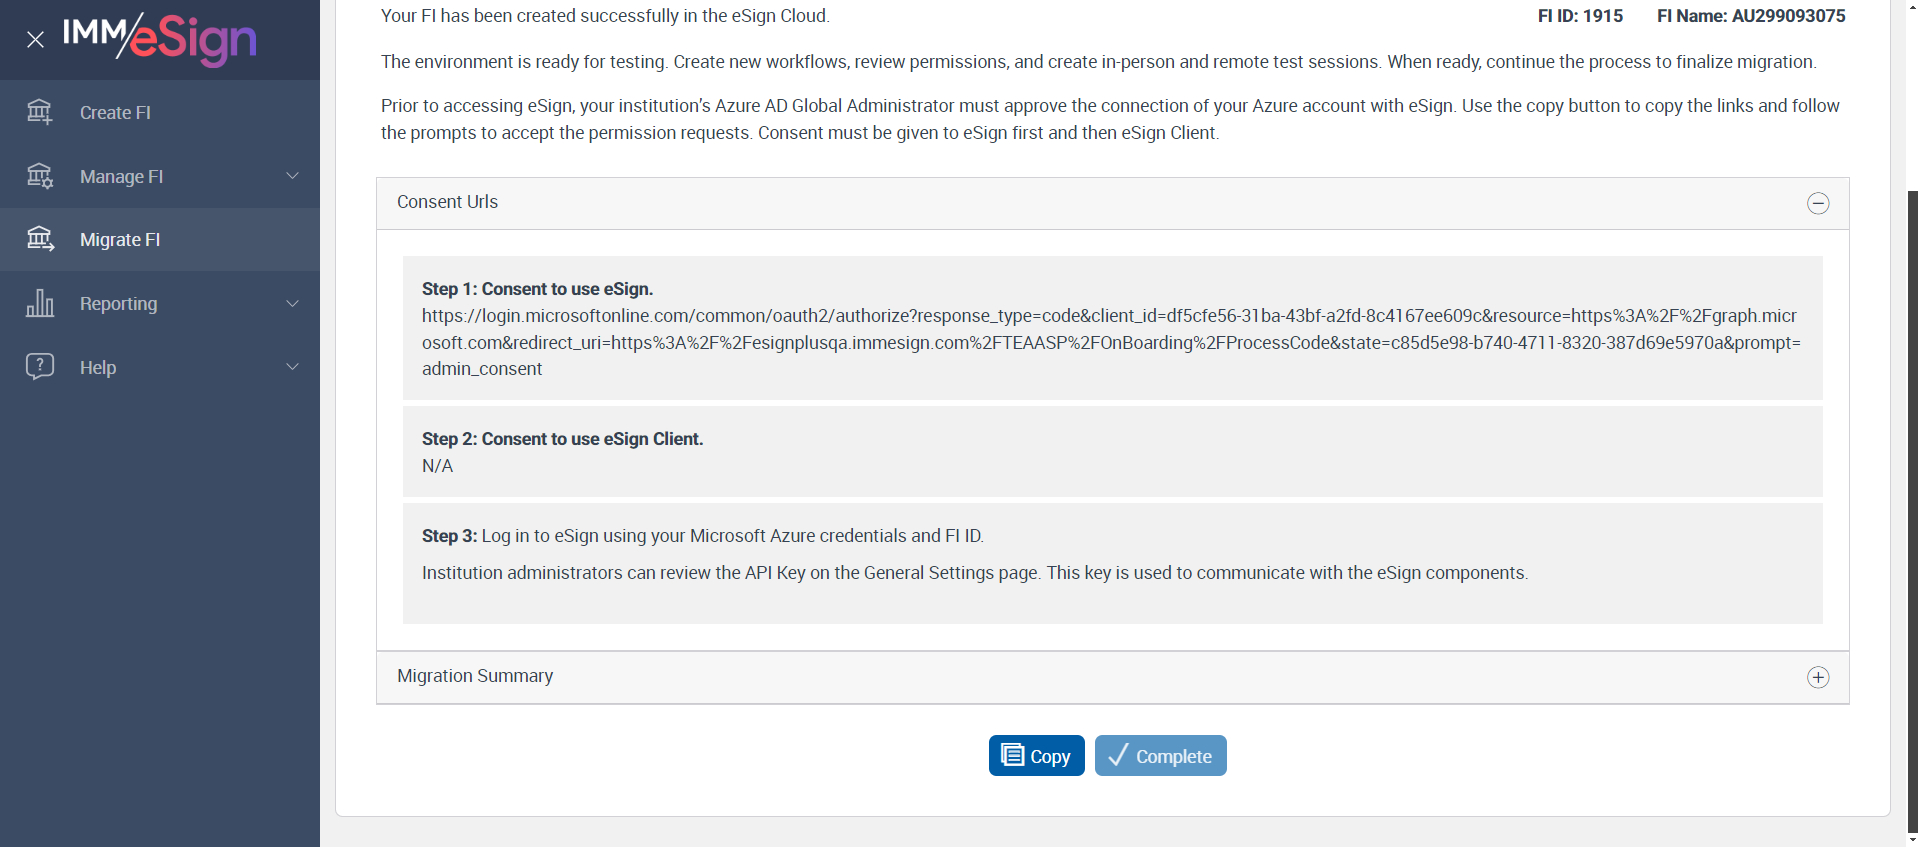Click the Help question mark icon

40,366
